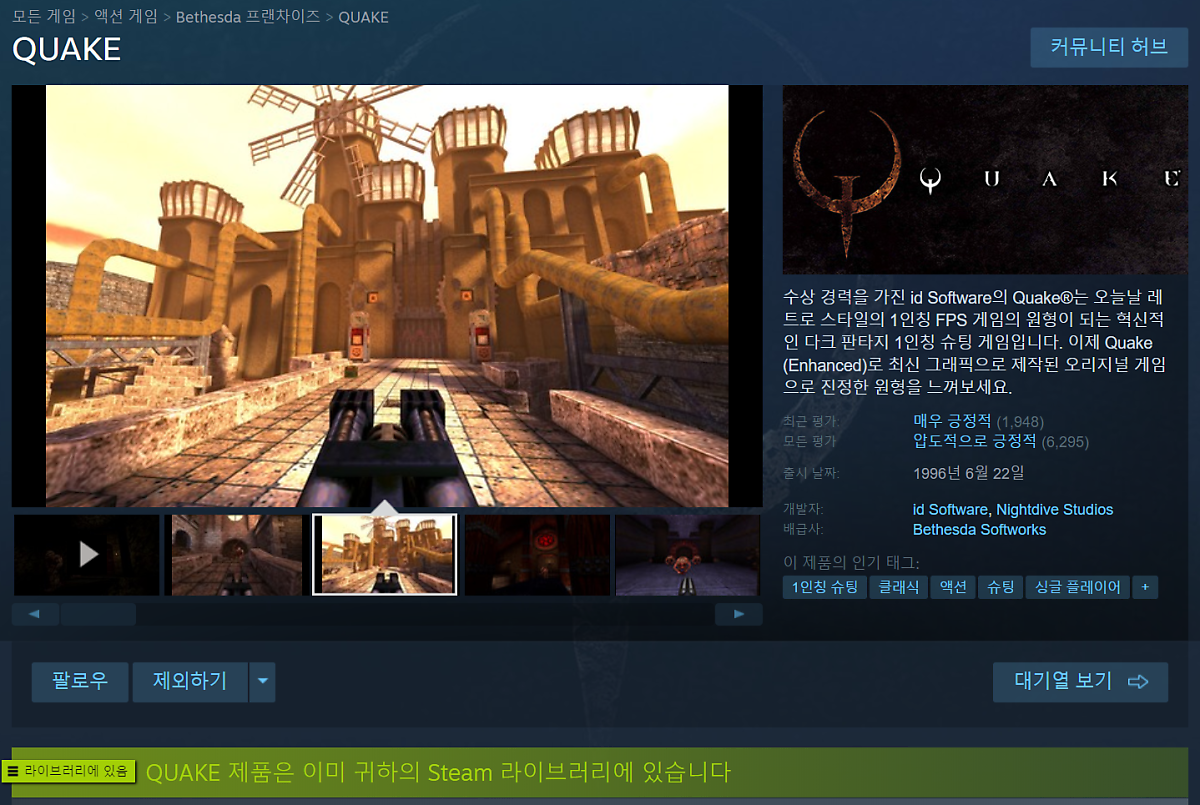This screenshot has height=805, width=1200.
Task: Open the main castle screenshot
Action: tap(387, 296)
